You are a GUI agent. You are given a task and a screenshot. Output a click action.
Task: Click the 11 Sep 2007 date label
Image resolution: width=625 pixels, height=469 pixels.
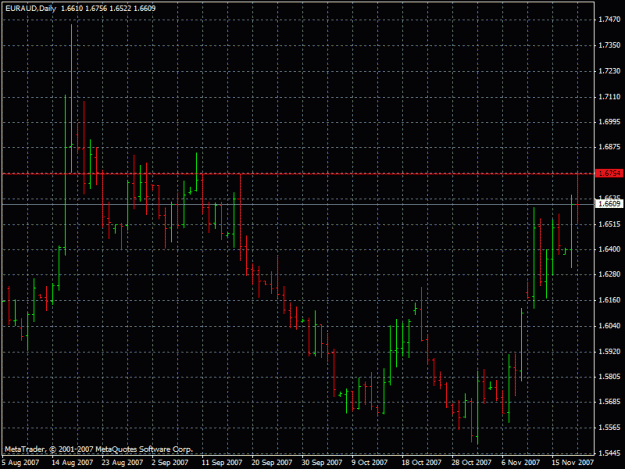point(222,462)
